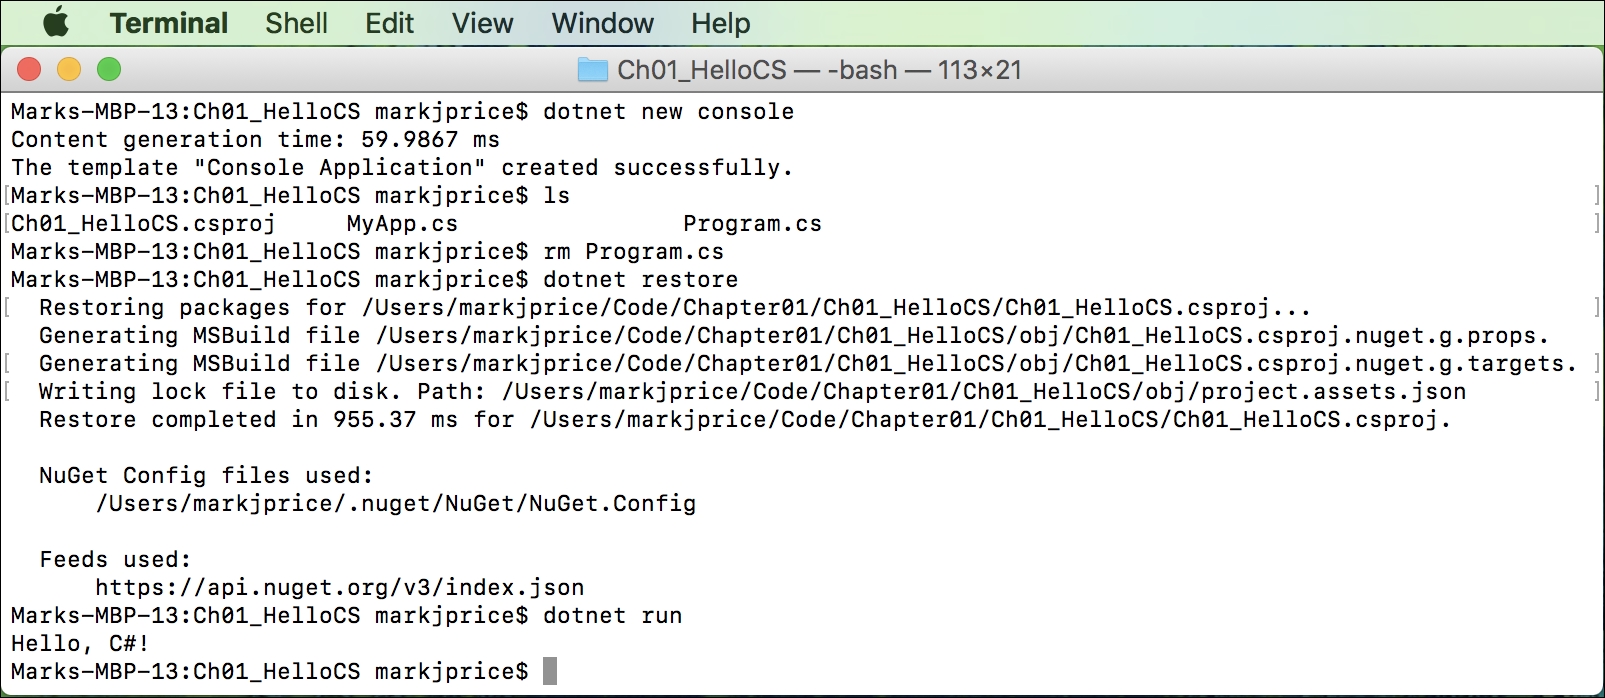
Task: Open the Edit menu
Action: click(389, 23)
